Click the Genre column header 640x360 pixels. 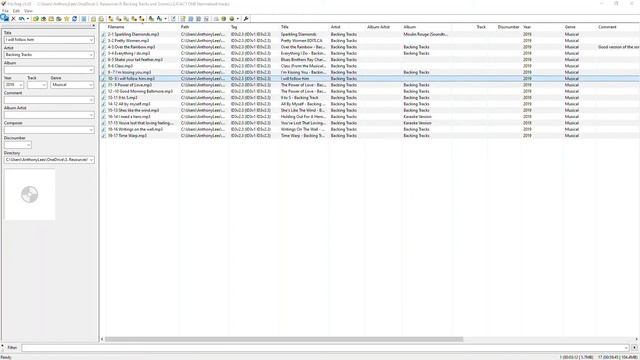pos(570,27)
